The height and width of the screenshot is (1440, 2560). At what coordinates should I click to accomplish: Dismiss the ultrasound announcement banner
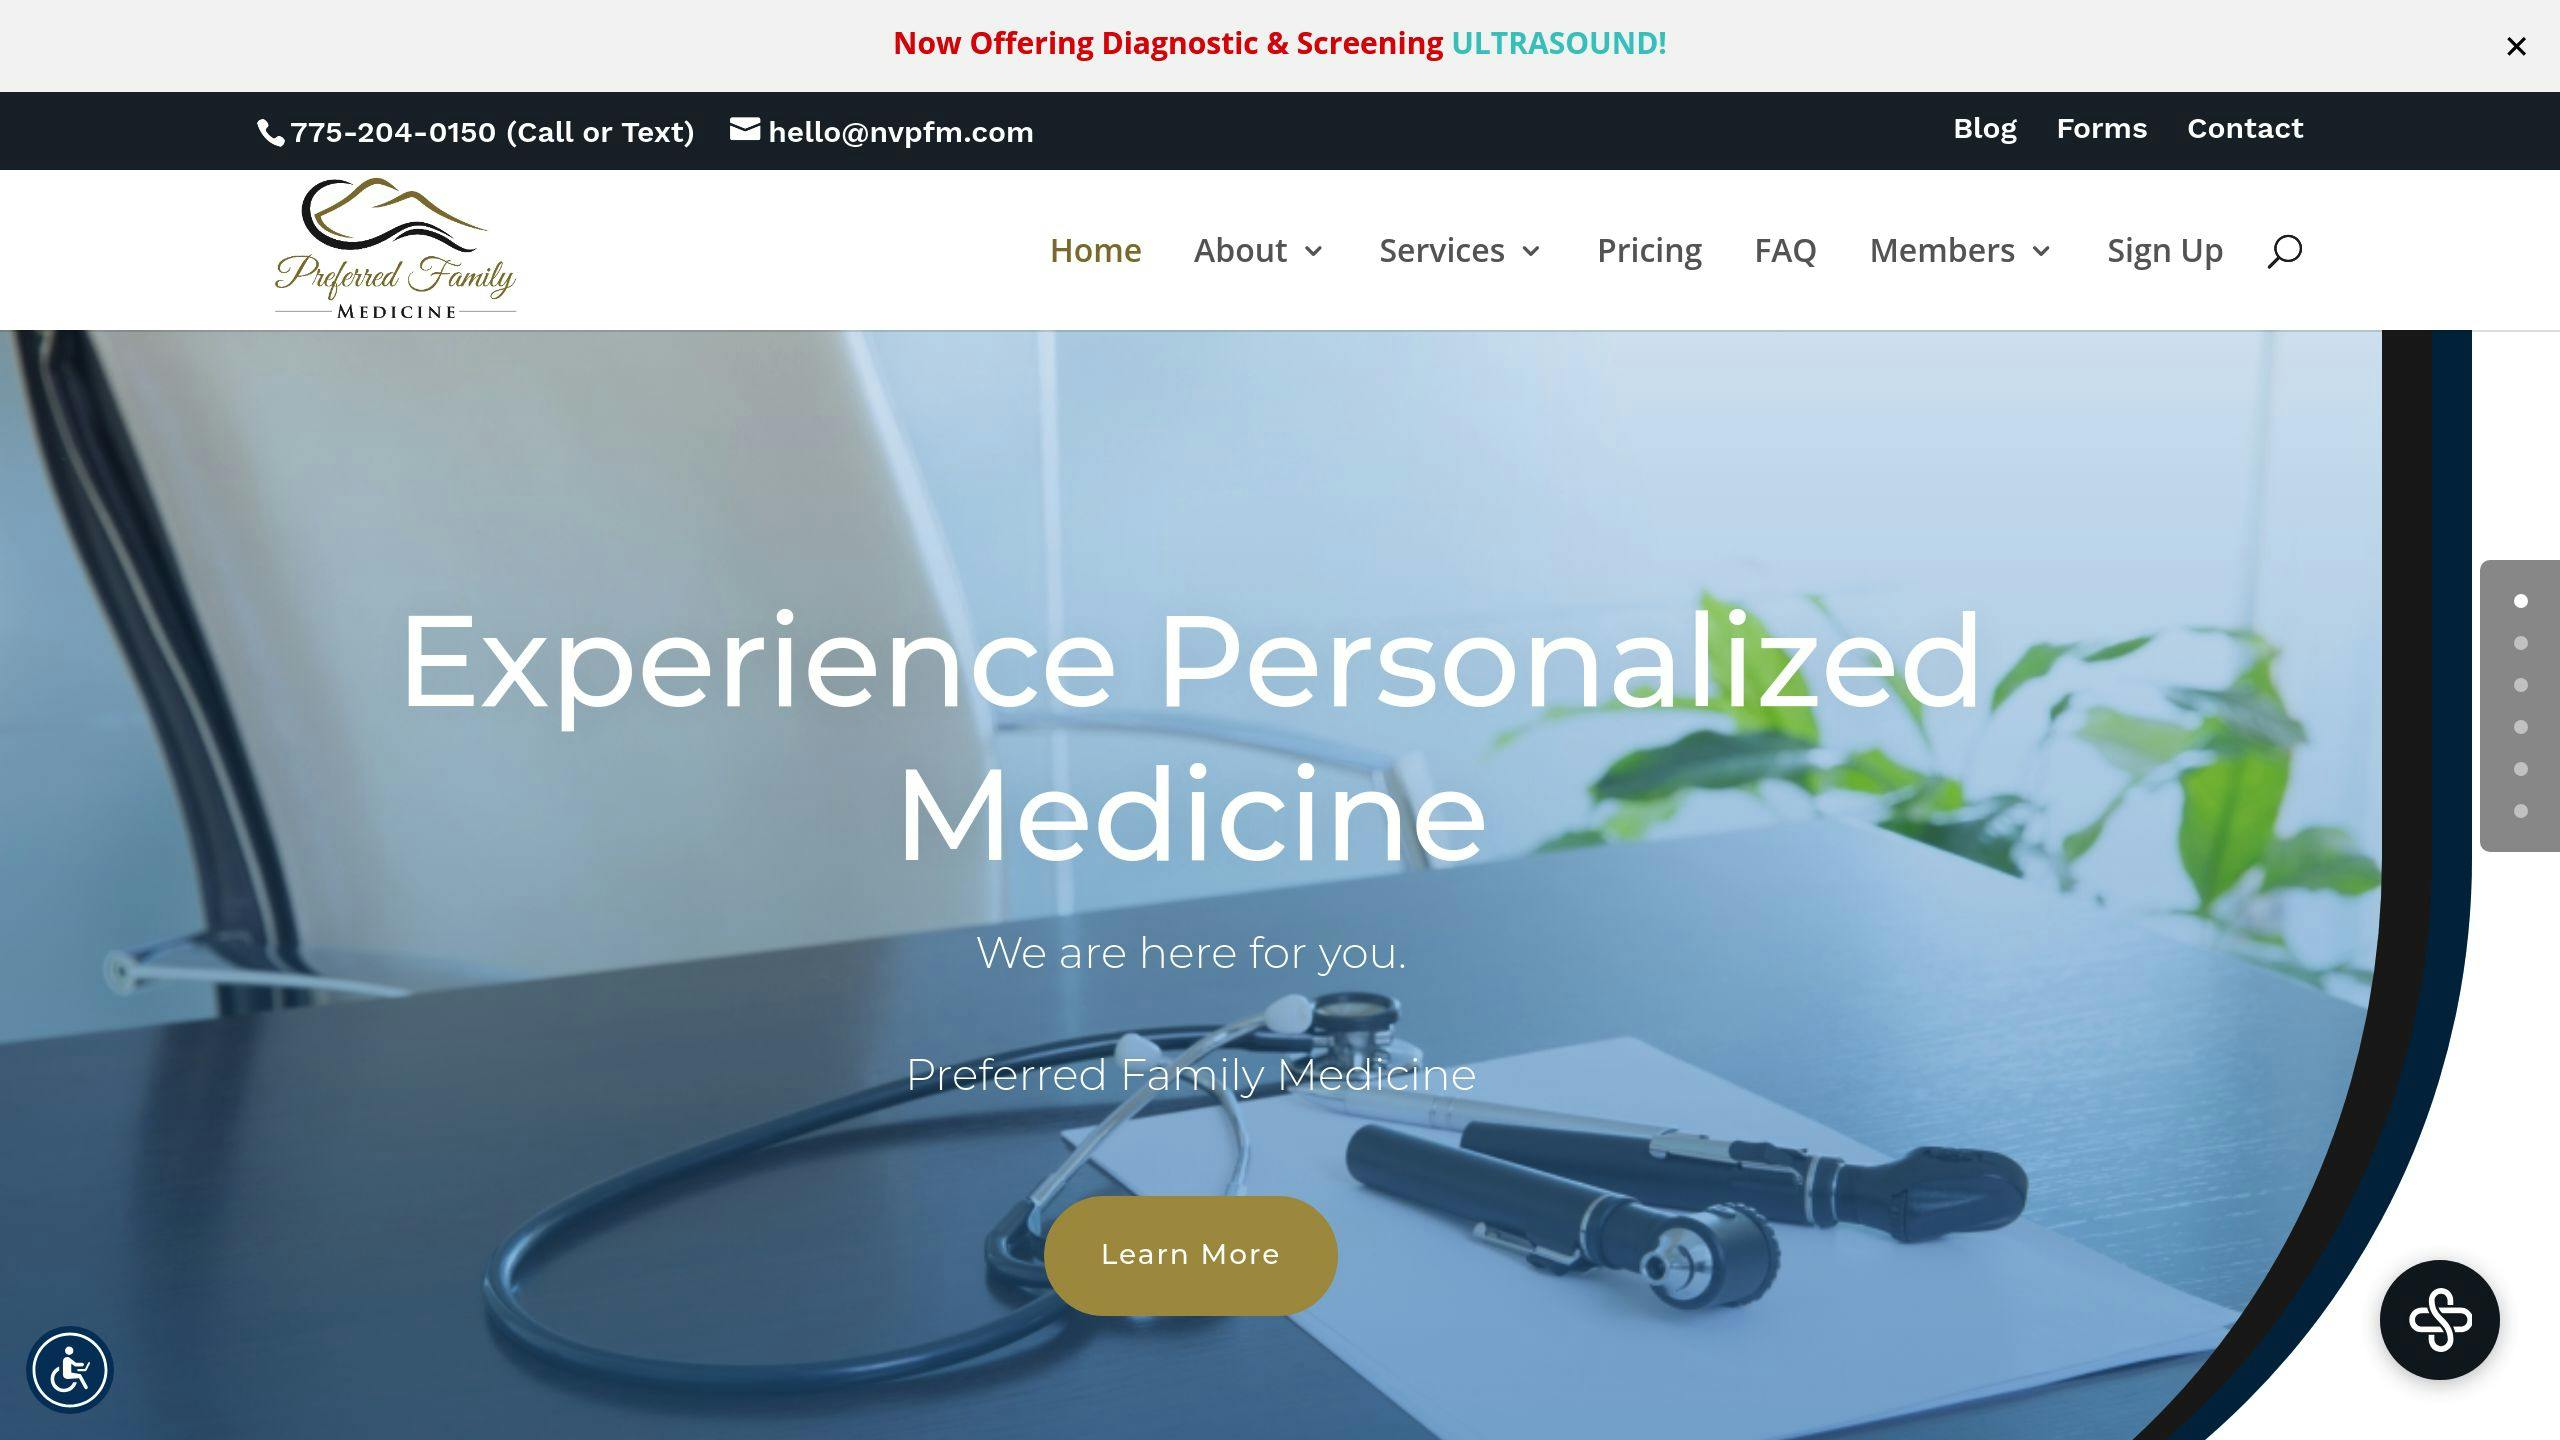pyautogui.click(x=2516, y=46)
